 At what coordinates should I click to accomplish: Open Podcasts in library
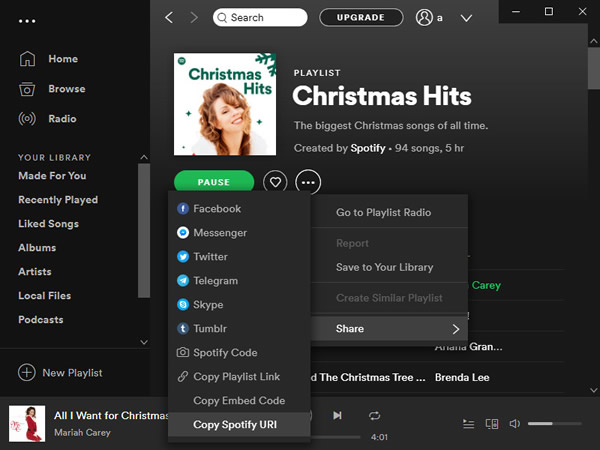[x=41, y=320]
